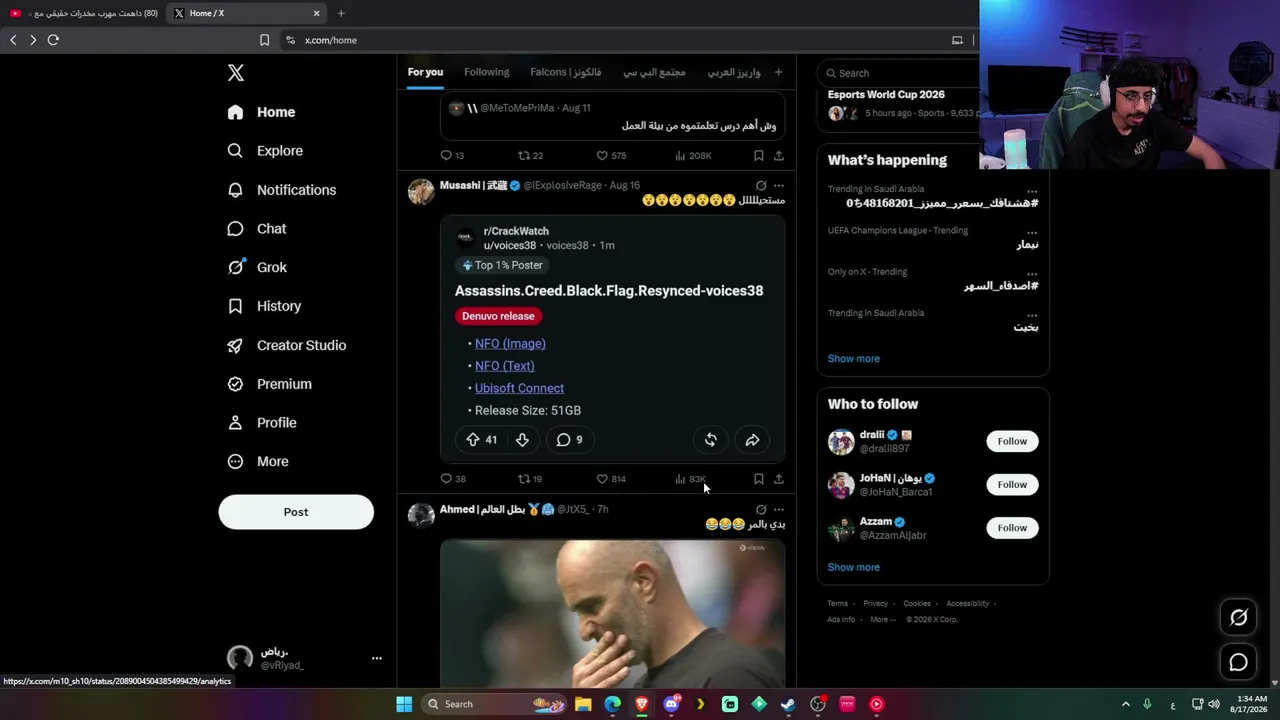Viewport: 1280px width, 720px height.
Task: Click the X logo in the sidebar
Action: (x=236, y=73)
